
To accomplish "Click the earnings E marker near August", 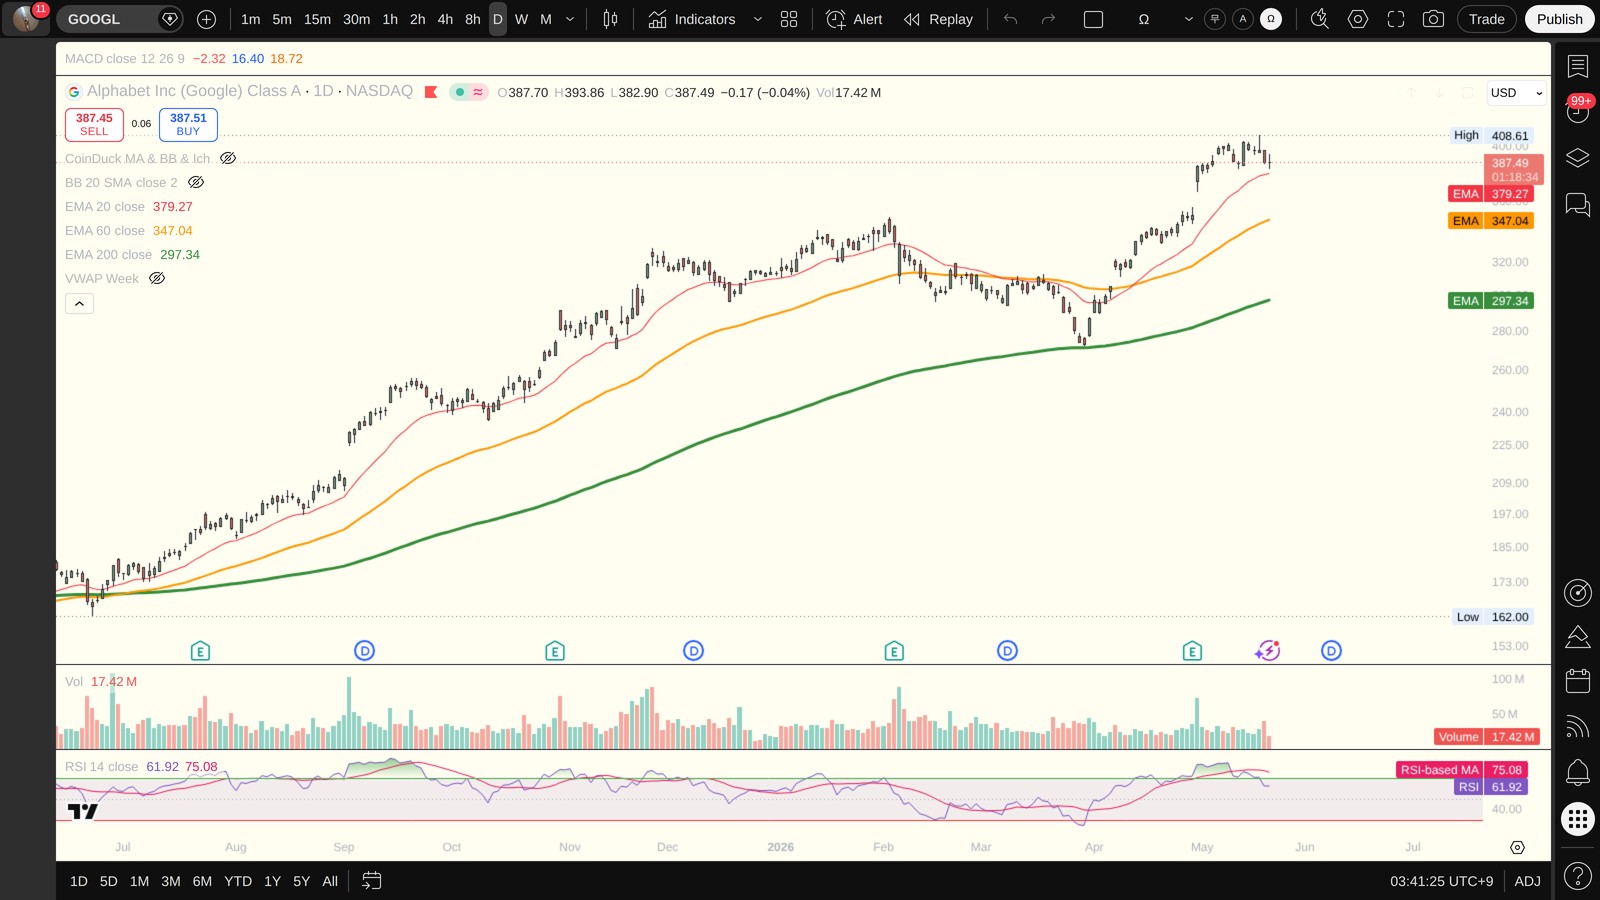I will (x=200, y=651).
